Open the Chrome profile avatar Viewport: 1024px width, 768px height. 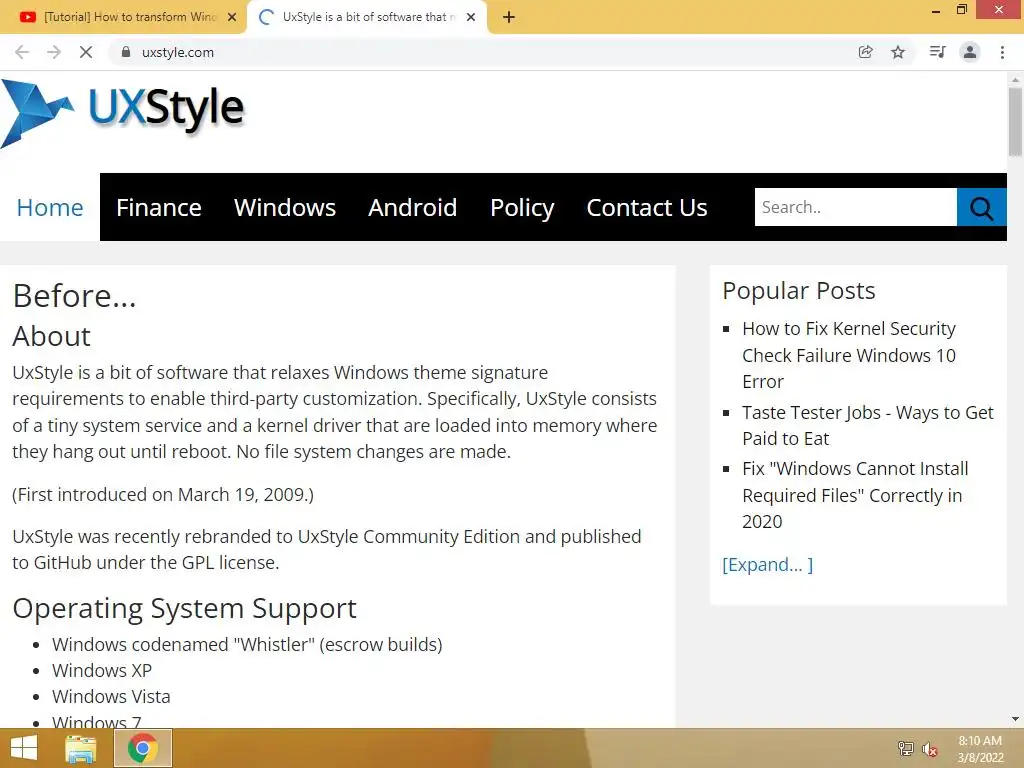969,52
